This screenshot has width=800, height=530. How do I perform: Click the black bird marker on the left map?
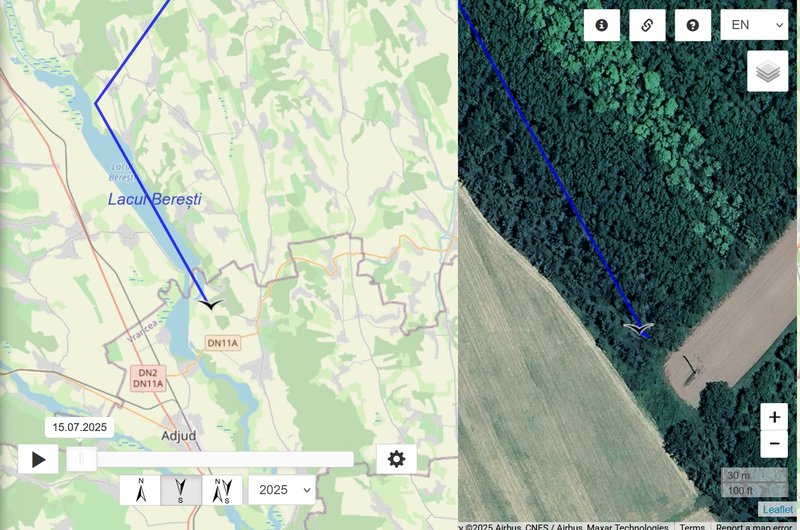211,305
